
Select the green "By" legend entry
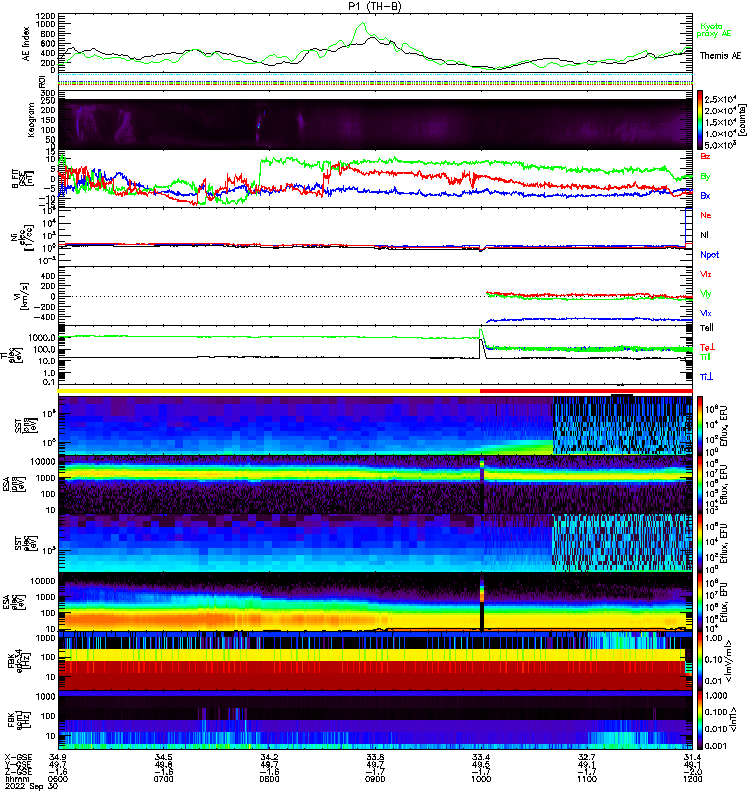[x=705, y=177]
